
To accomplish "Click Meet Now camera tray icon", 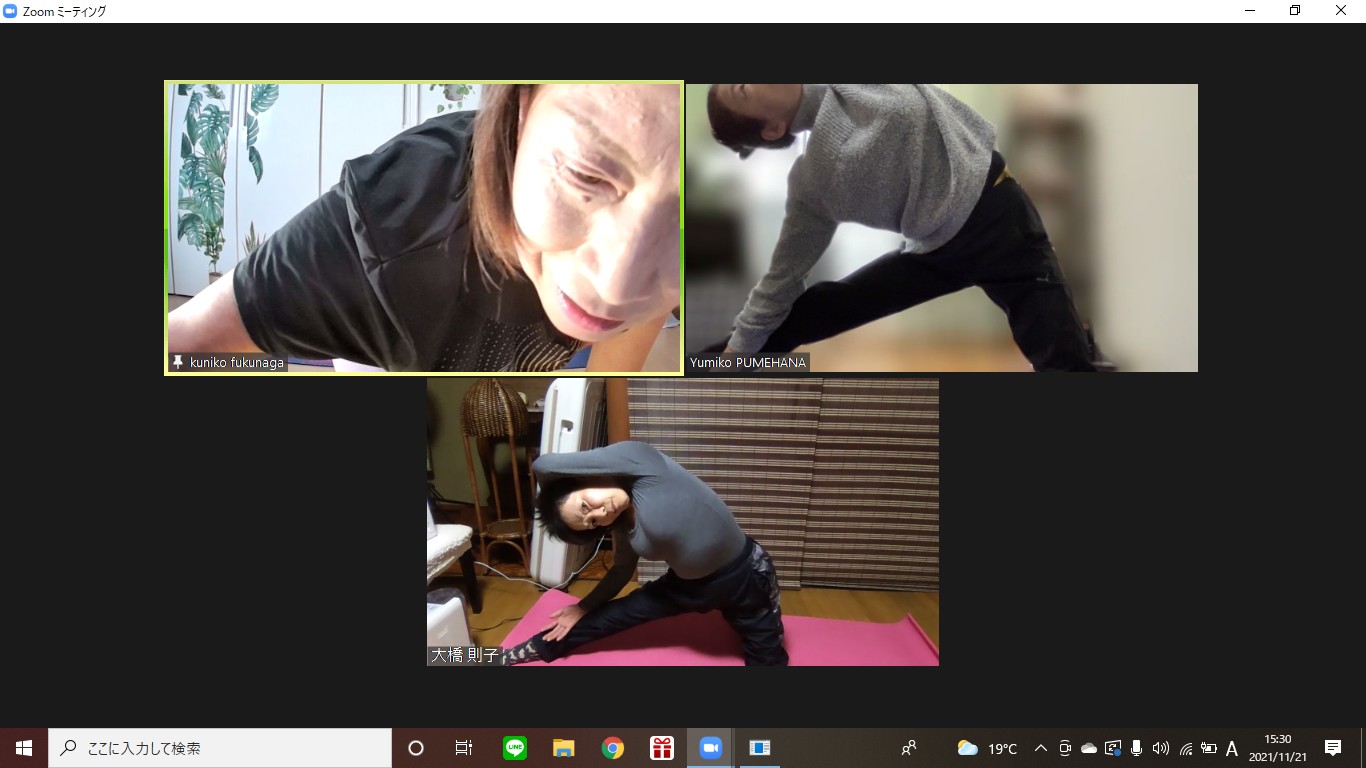I will pyautogui.click(x=1065, y=748).
